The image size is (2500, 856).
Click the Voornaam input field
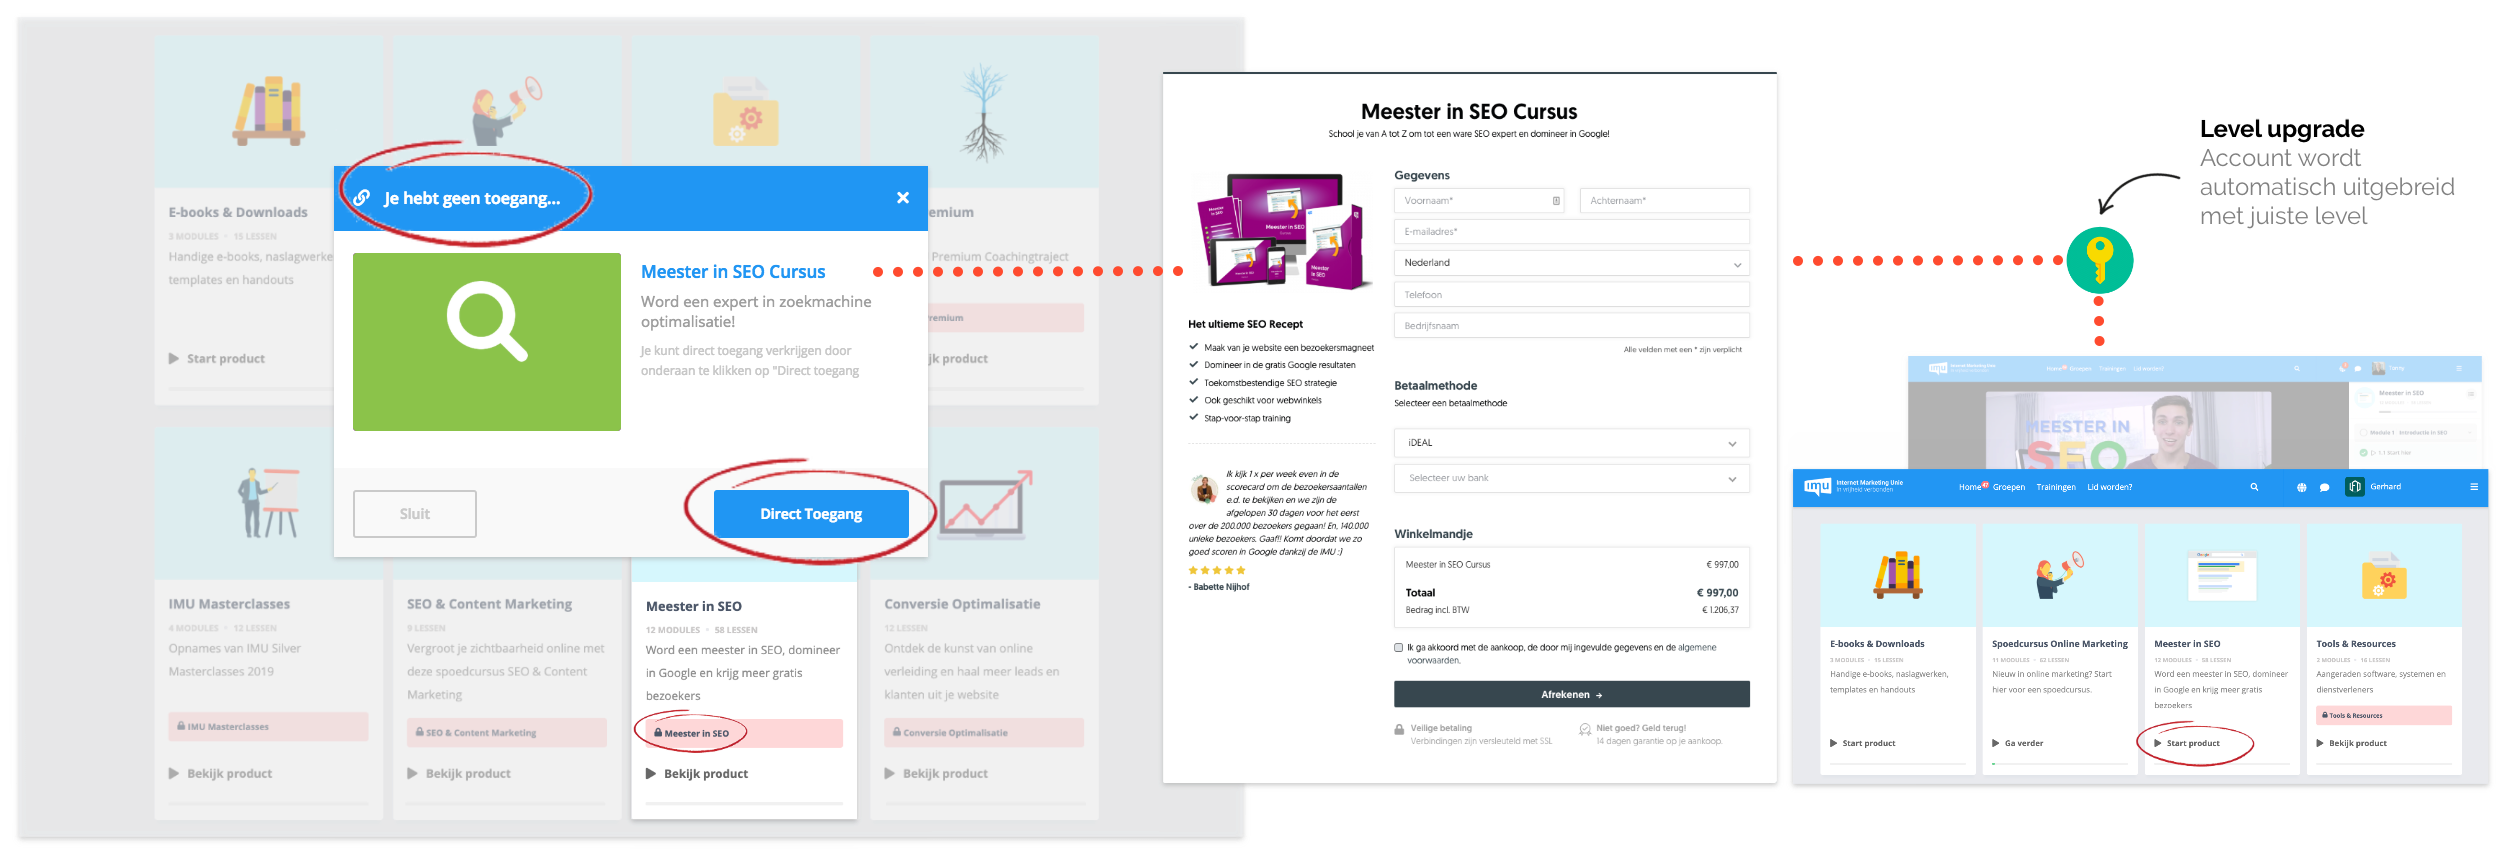pyautogui.click(x=1479, y=201)
